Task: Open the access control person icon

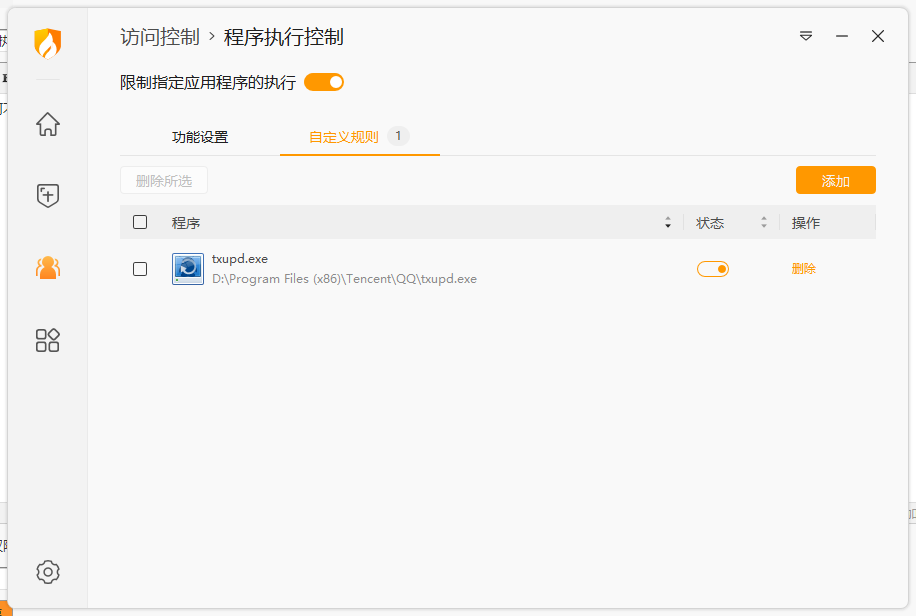Action: tap(47, 268)
